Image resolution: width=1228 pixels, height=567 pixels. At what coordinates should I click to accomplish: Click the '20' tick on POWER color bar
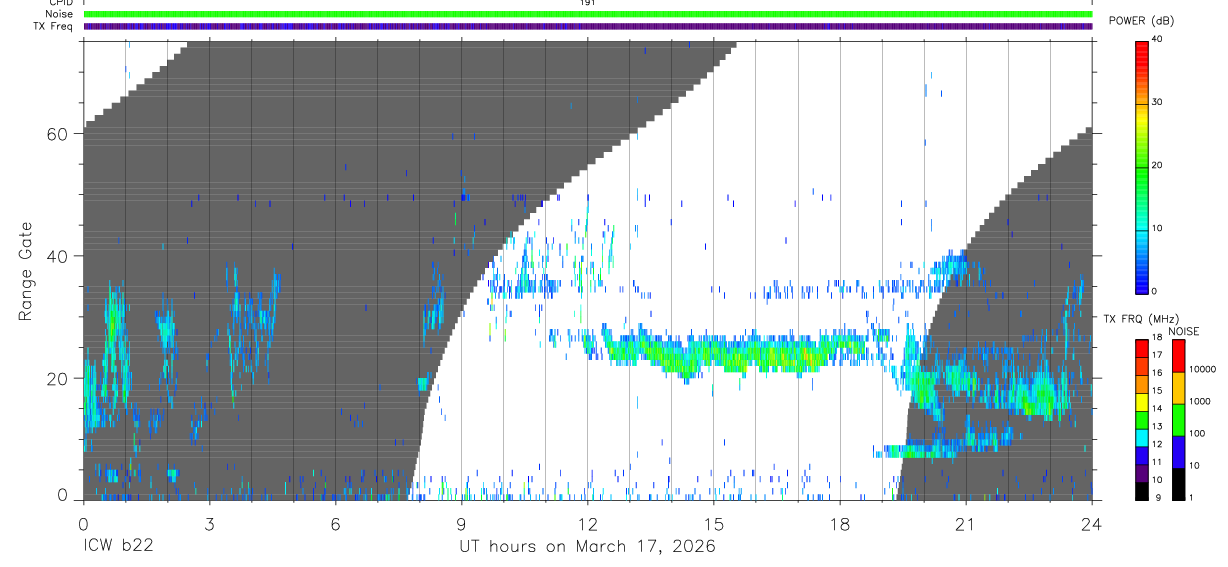[1157, 166]
